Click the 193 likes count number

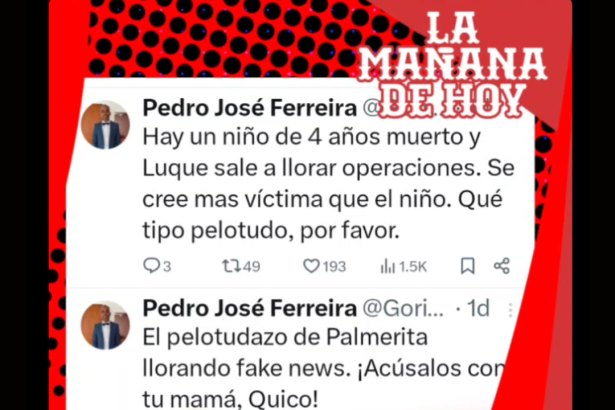[x=335, y=267]
